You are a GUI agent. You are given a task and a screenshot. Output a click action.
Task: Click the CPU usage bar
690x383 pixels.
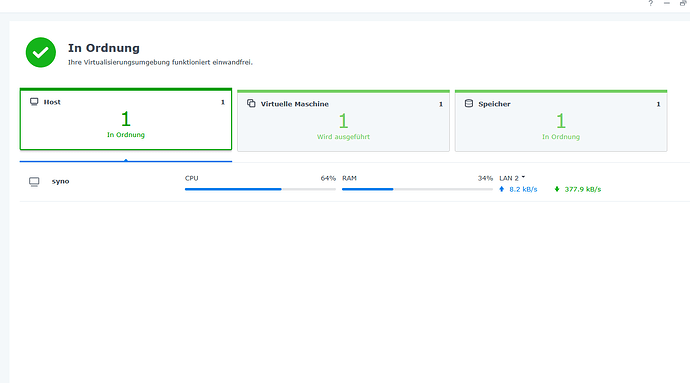tap(260, 189)
